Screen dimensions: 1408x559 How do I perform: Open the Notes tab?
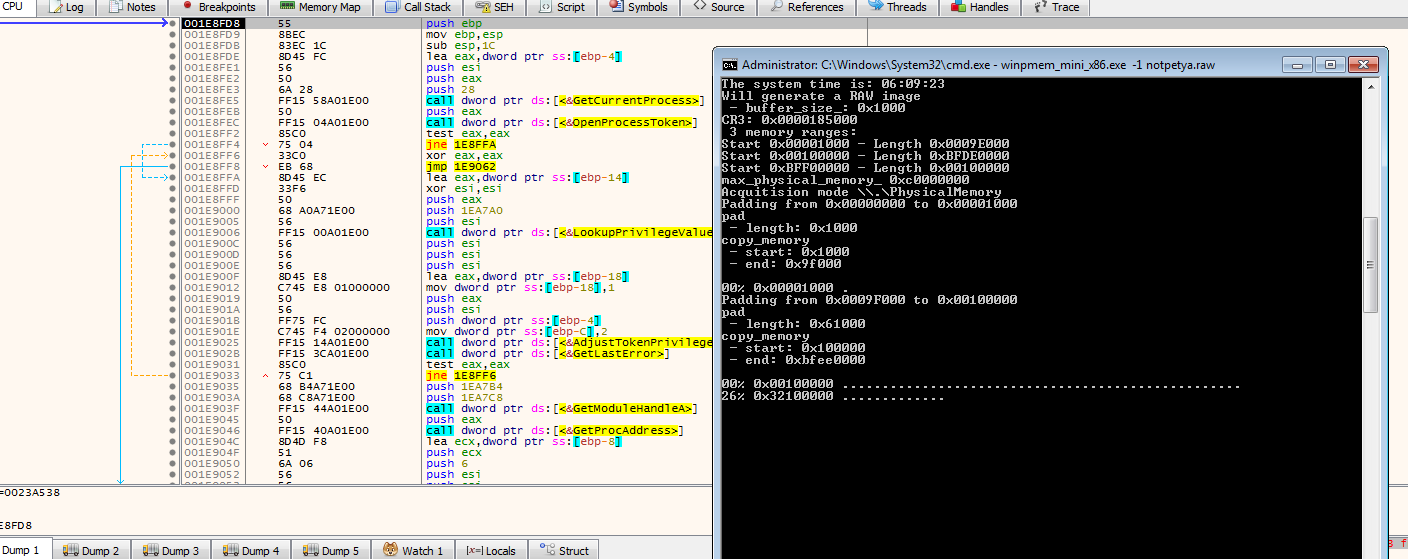[131, 7]
